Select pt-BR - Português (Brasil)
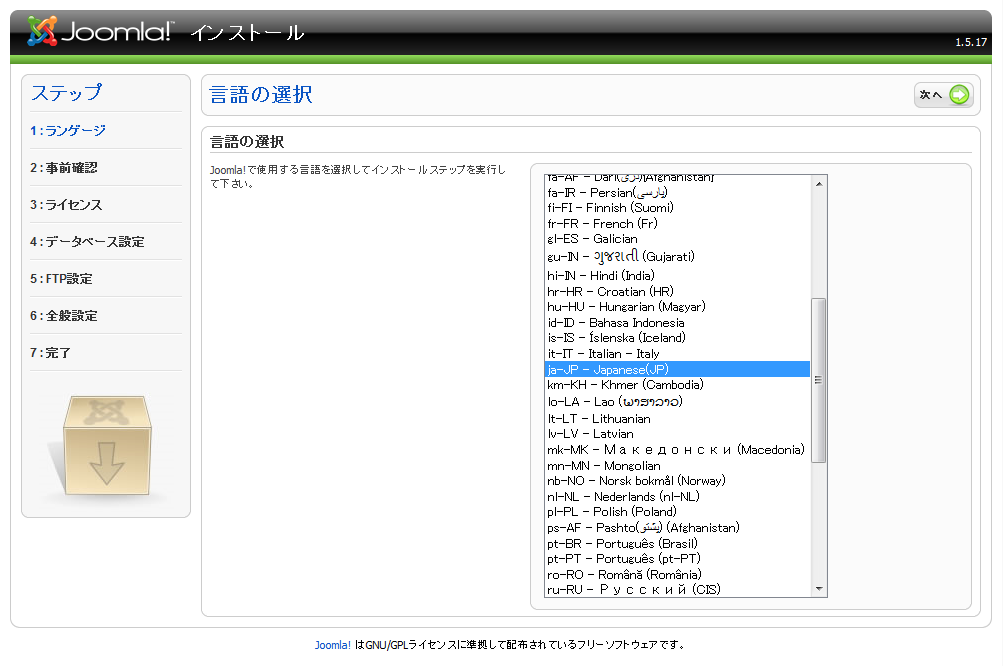This screenshot has width=1003, height=666. [677, 543]
